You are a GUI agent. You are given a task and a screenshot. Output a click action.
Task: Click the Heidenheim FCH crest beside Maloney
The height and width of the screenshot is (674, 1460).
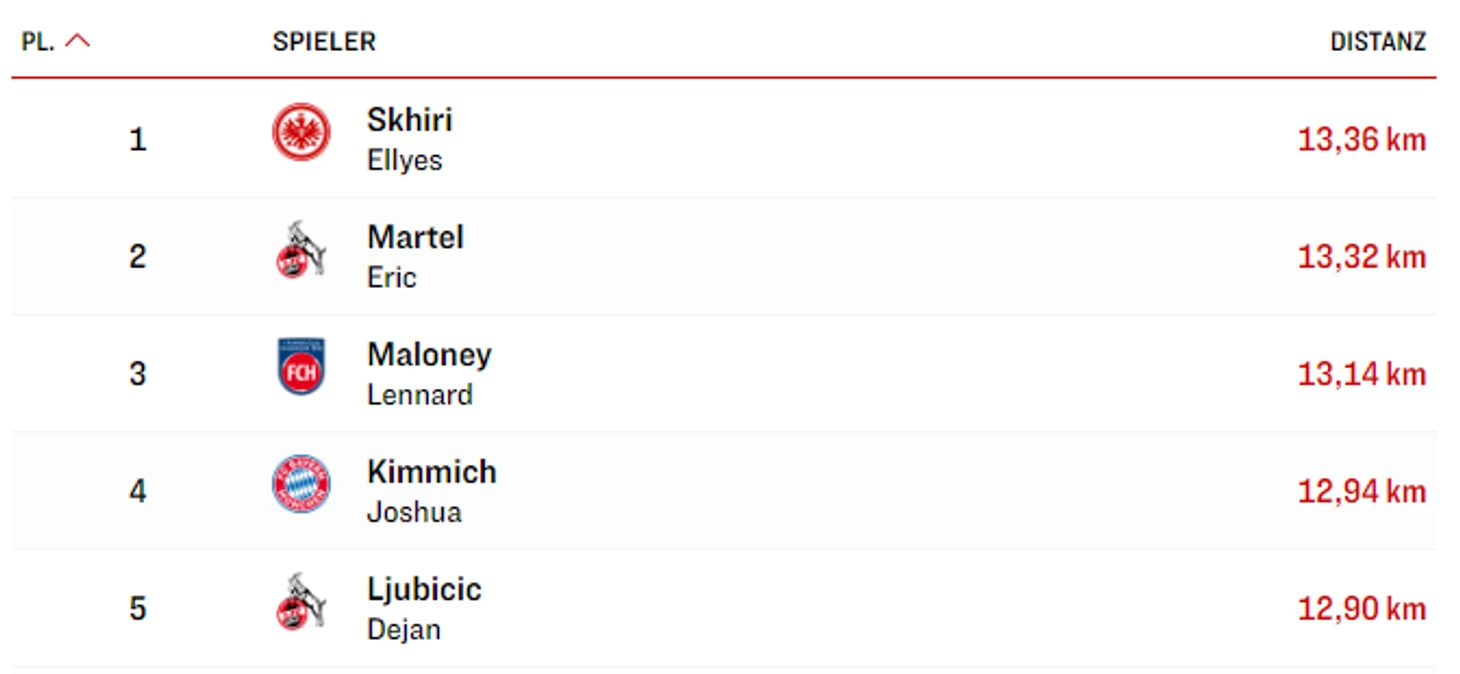point(301,367)
